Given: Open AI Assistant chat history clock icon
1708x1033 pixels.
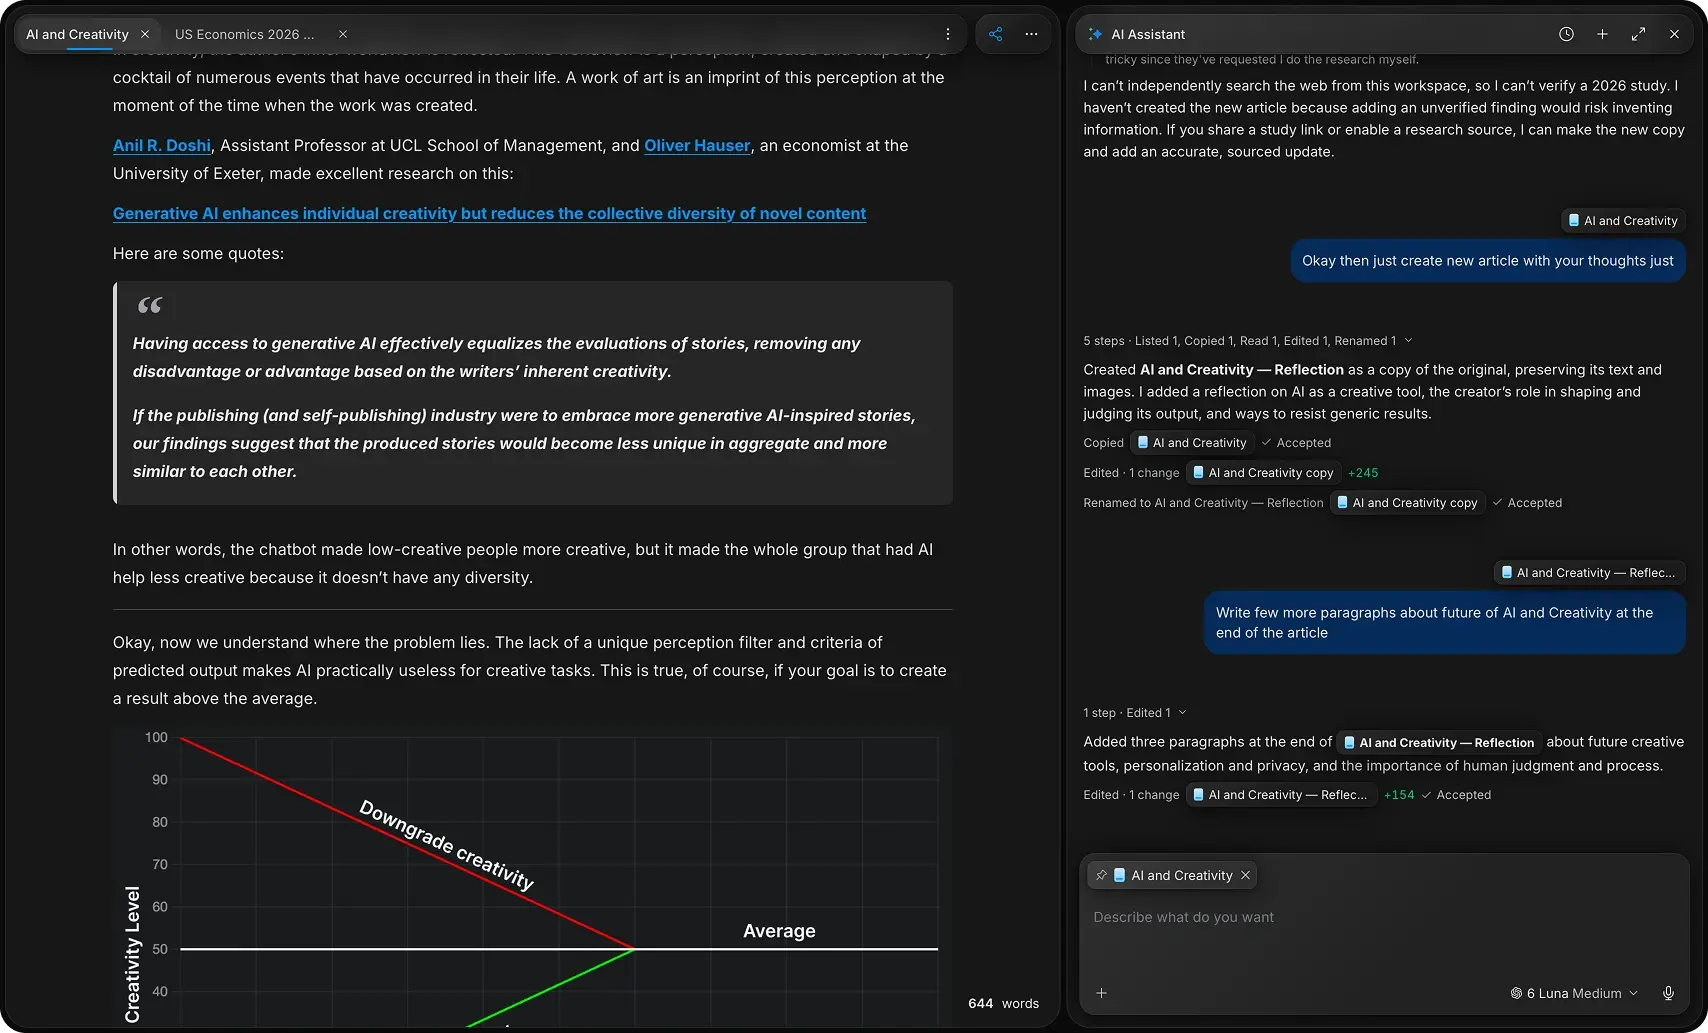Looking at the screenshot, I should pyautogui.click(x=1566, y=34).
